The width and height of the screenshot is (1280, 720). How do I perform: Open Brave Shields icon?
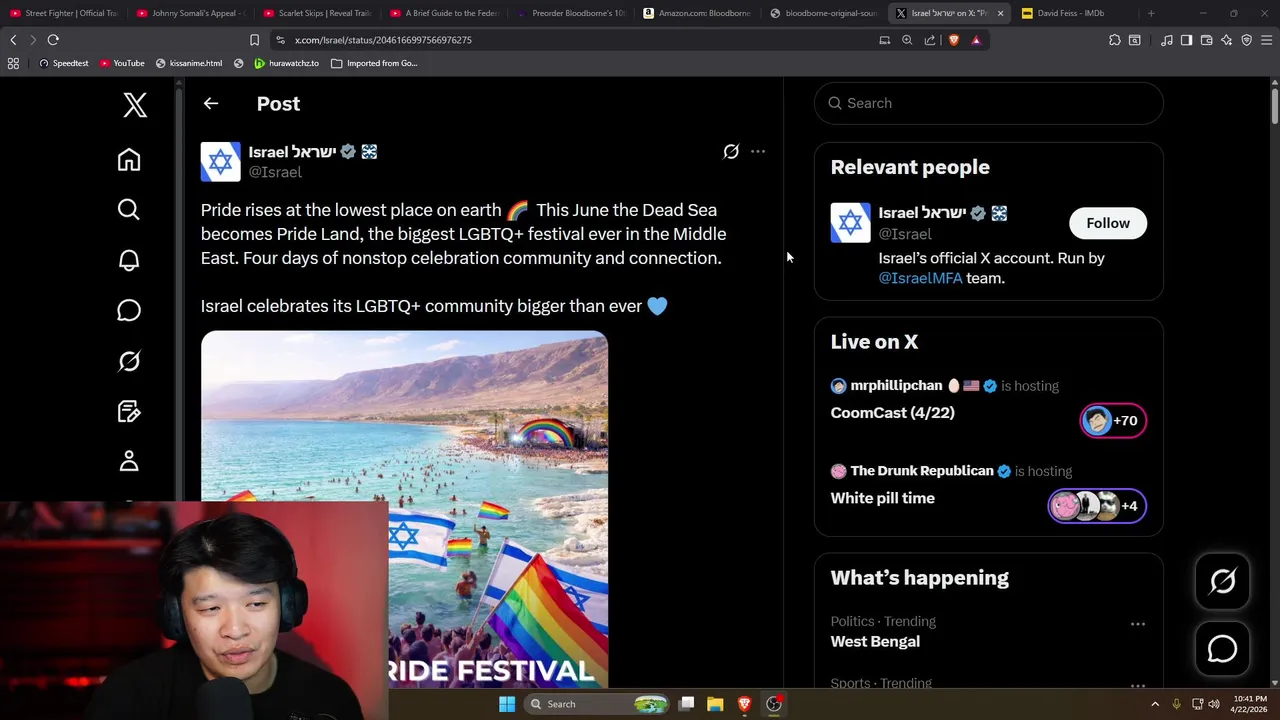point(953,40)
